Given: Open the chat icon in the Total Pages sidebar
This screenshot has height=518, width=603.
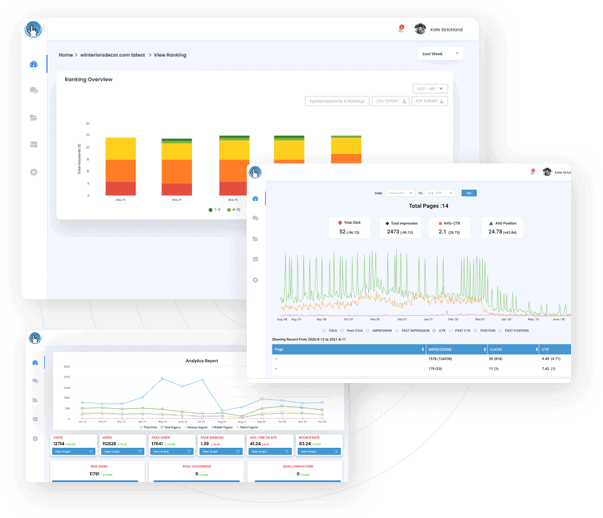Looking at the screenshot, I should tap(255, 218).
